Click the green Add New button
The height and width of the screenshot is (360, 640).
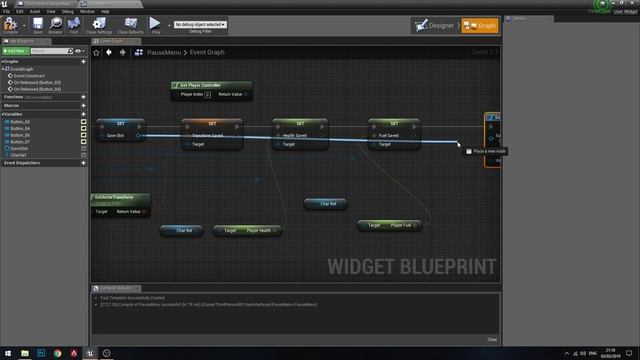16,51
